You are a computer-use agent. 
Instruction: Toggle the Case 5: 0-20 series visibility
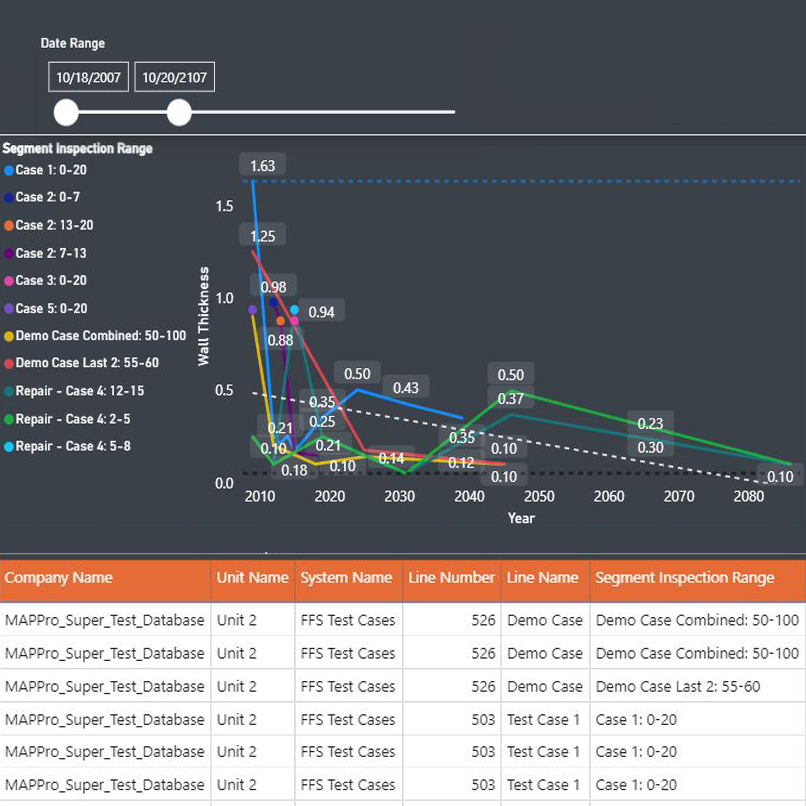10,308
